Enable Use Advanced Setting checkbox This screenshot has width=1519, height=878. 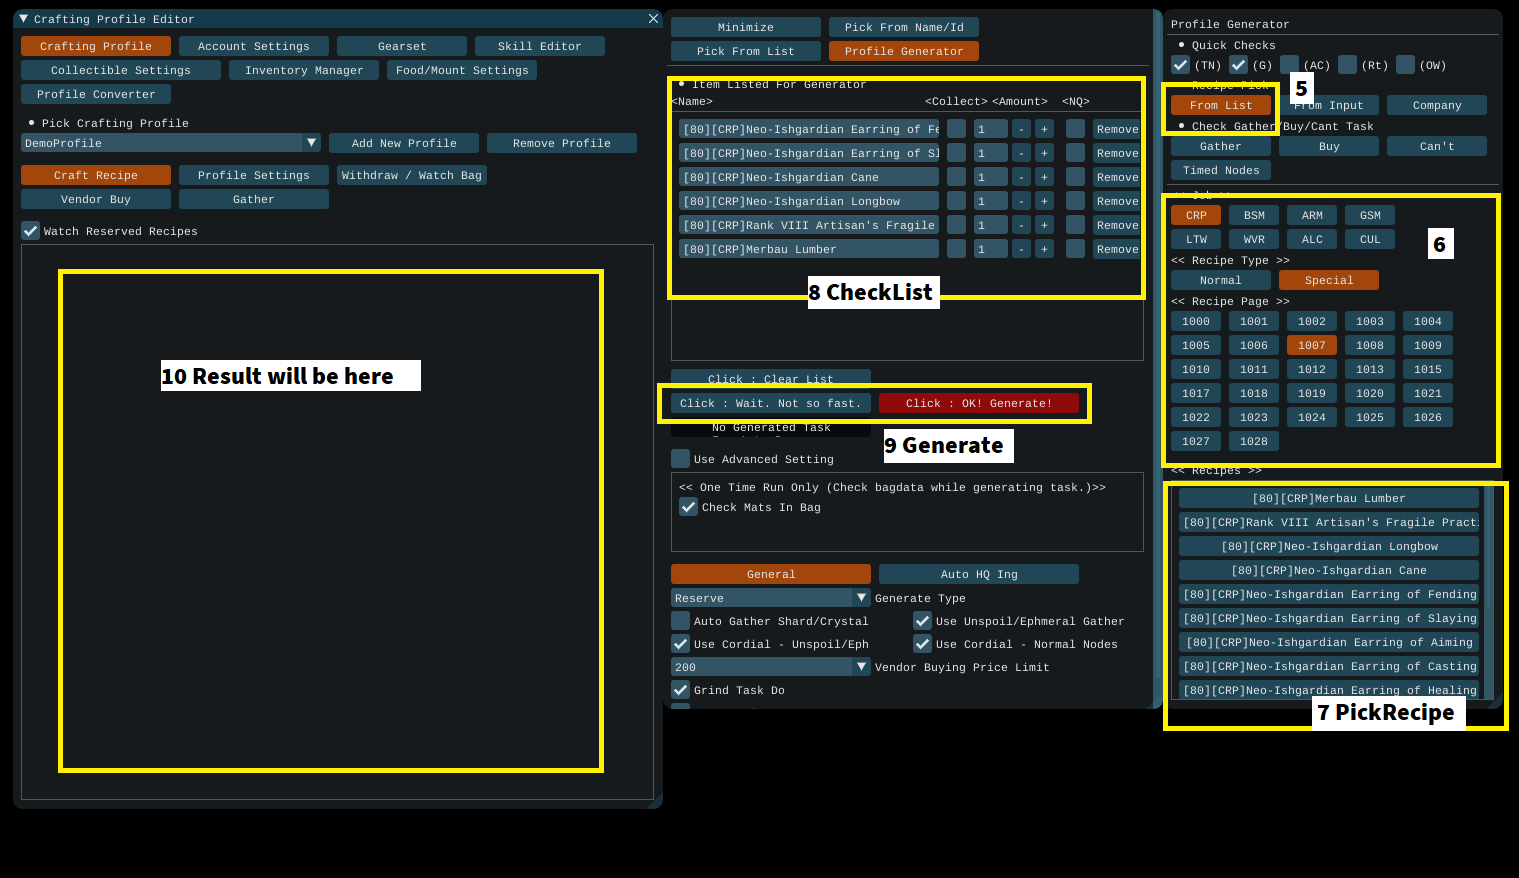[x=681, y=459]
